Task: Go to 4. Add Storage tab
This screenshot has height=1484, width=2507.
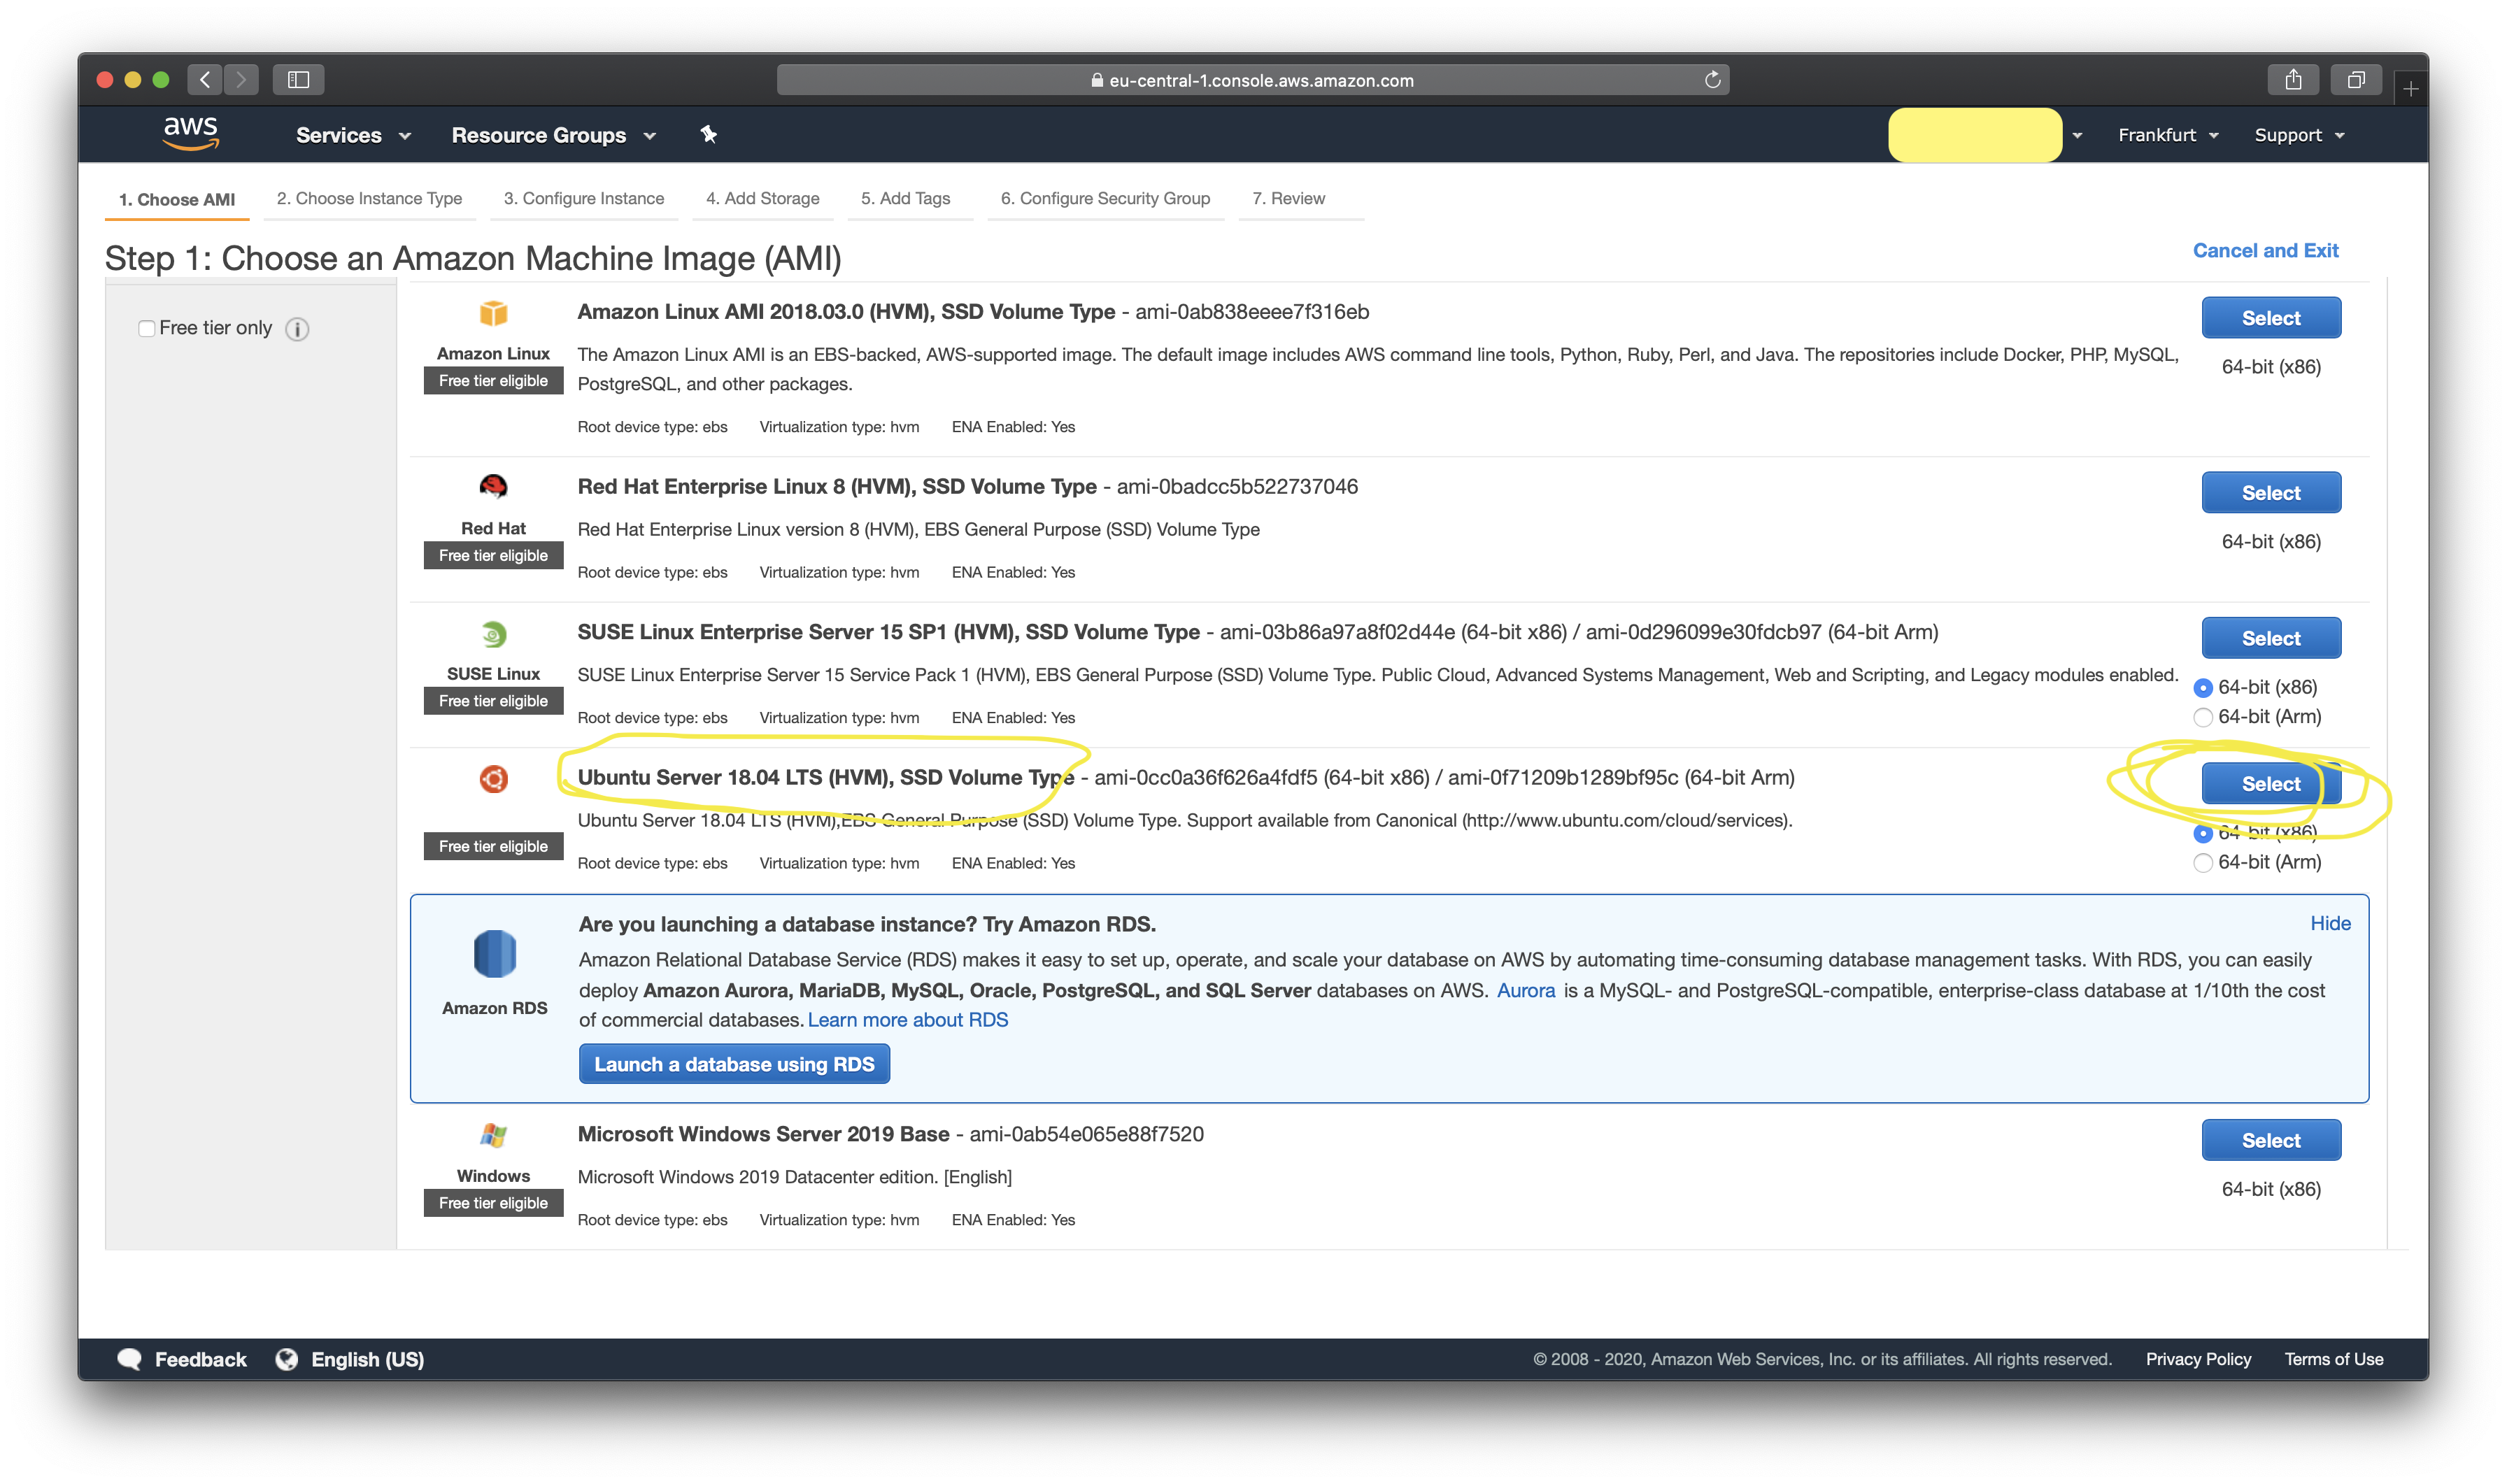Action: 763,198
